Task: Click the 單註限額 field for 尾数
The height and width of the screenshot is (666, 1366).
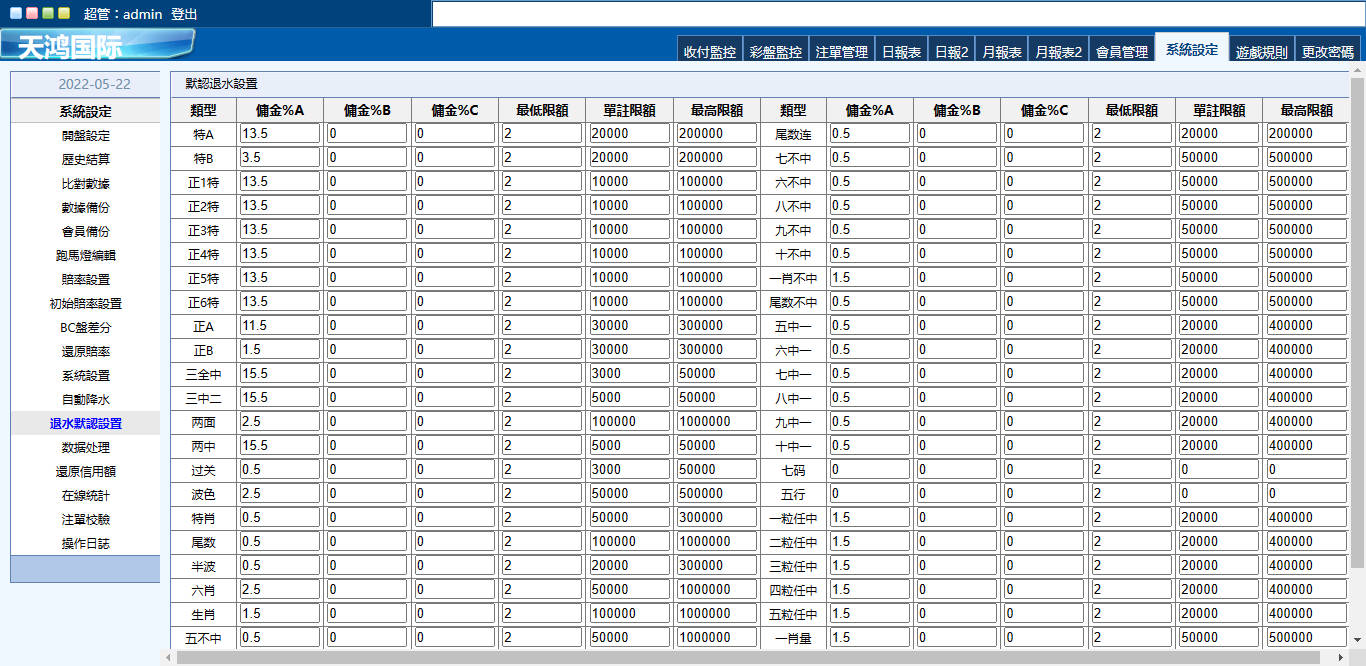Action: tap(629, 541)
